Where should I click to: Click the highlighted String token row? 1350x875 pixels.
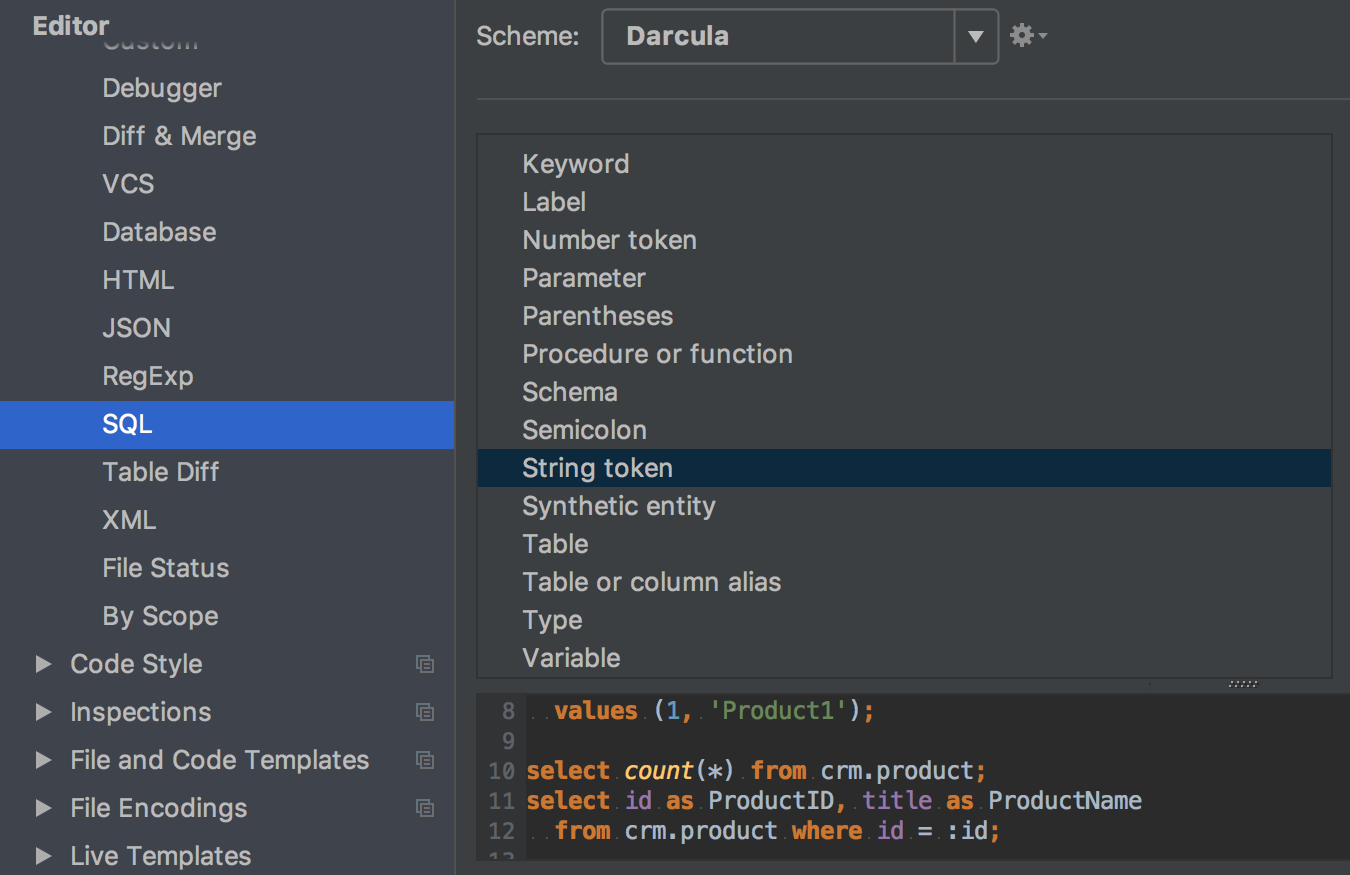click(x=904, y=468)
